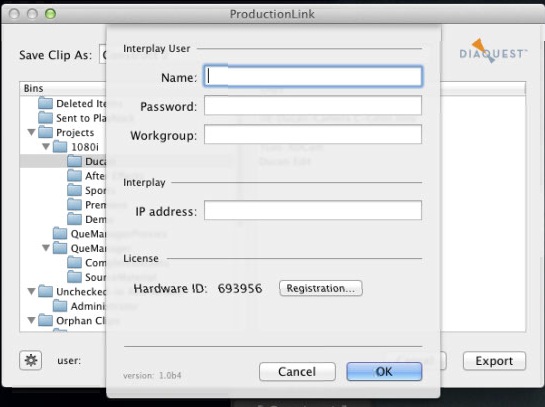
Task: Collapse the 1080i disclosure triangle
Action: 46,147
